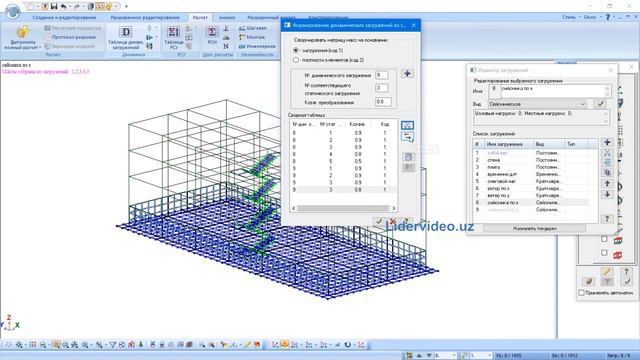Delete load case with scissors icon
This screenshot has height=360, width=640.
[607, 153]
